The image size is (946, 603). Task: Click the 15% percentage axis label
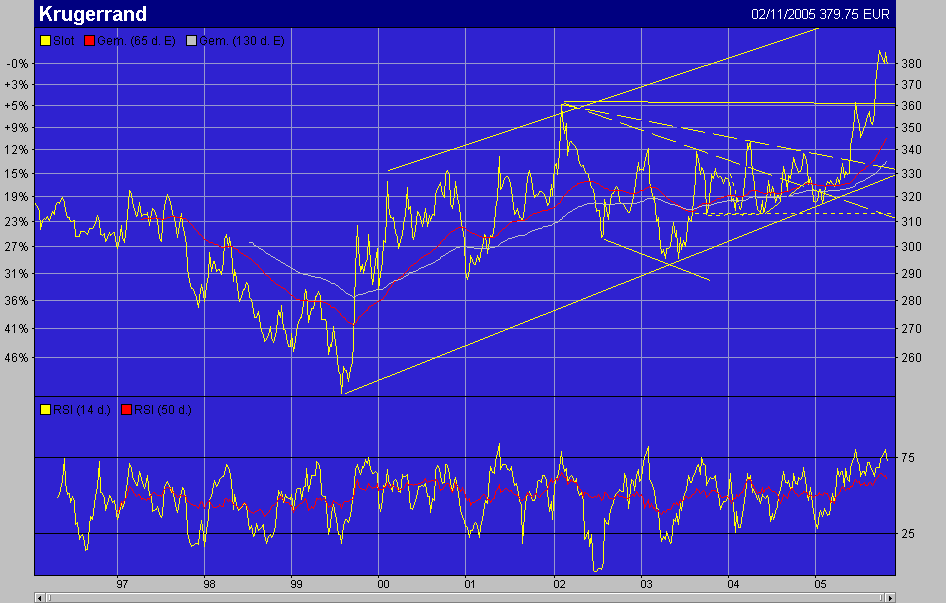(x=17, y=174)
